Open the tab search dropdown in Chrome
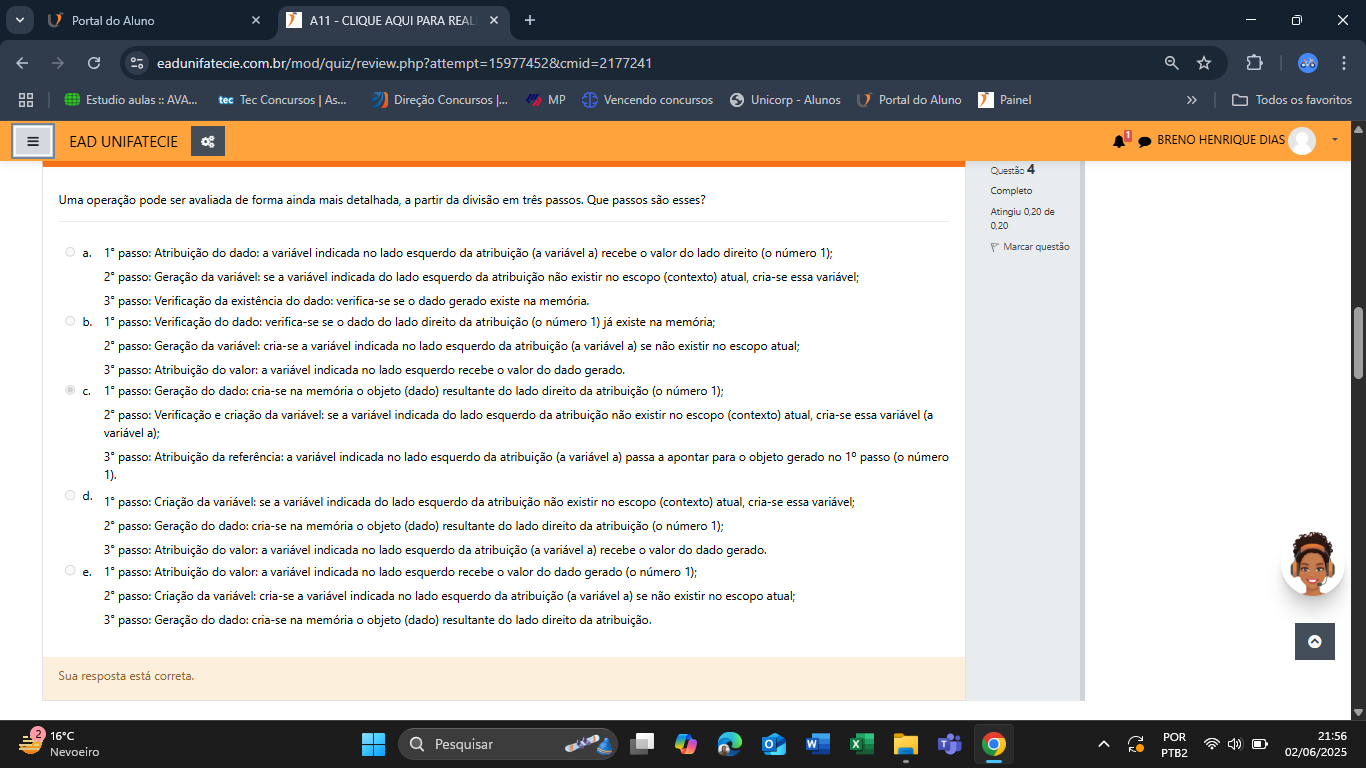The image size is (1366, 768). [19, 20]
